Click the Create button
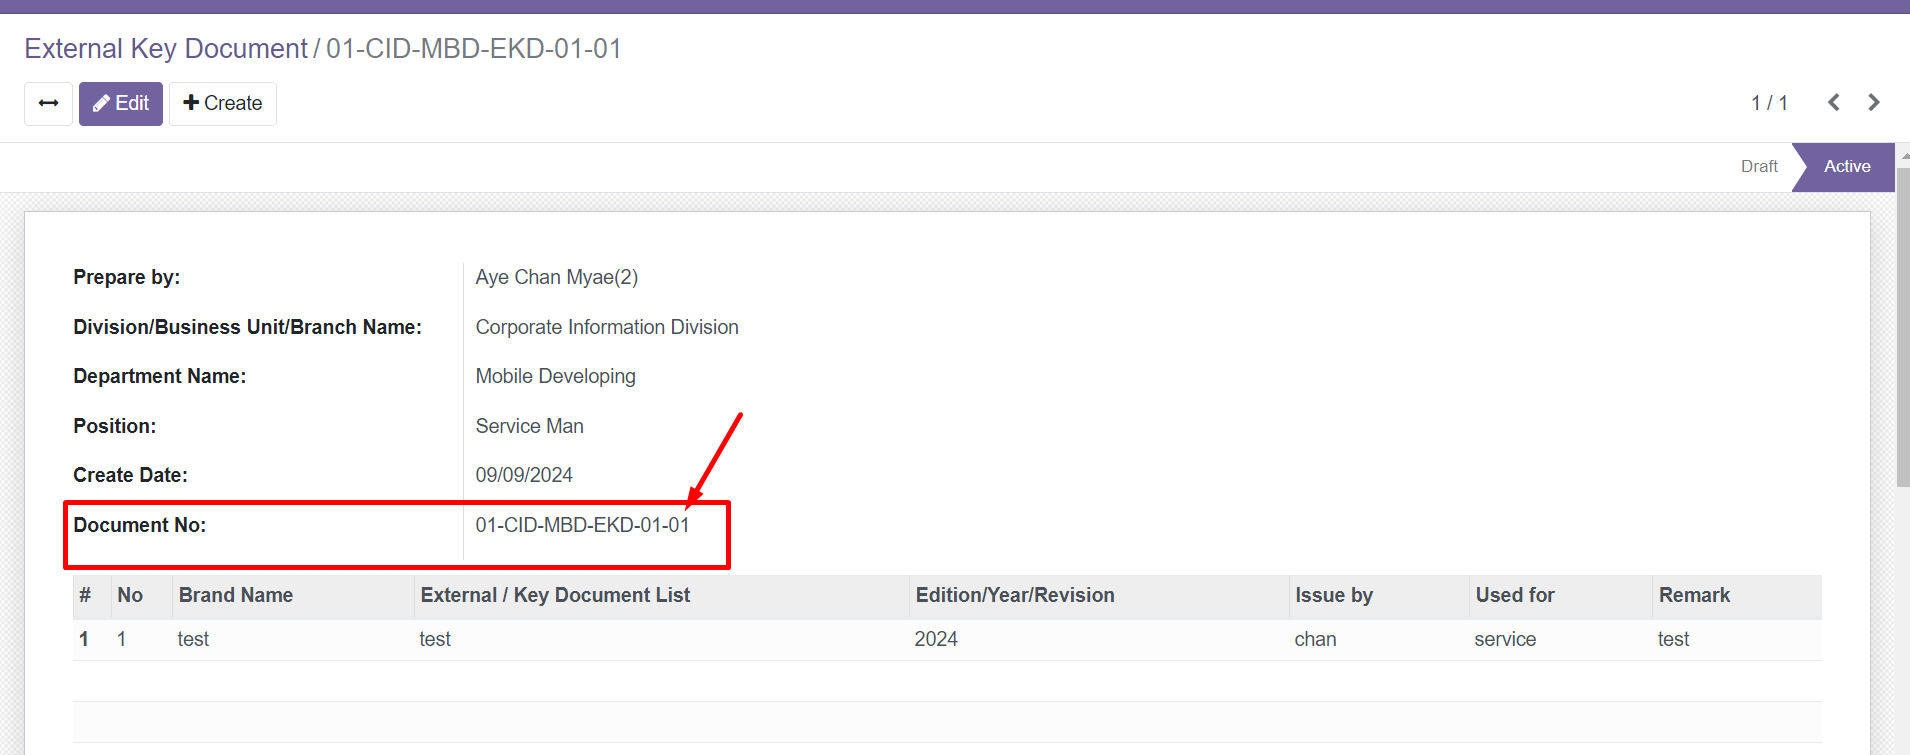Viewport: 1910px width, 755px height. [x=223, y=103]
